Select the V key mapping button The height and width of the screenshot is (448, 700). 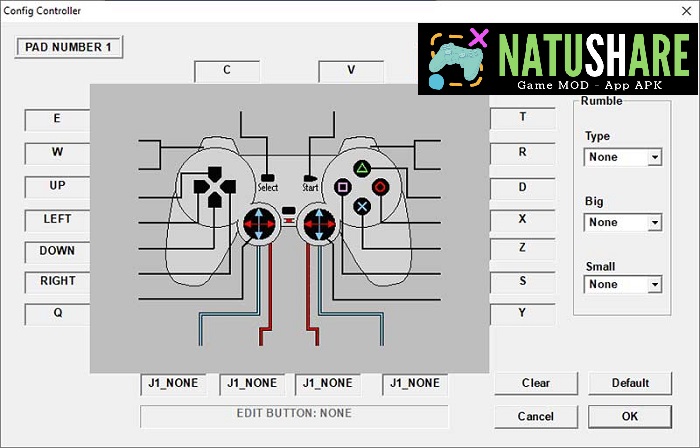(x=351, y=71)
